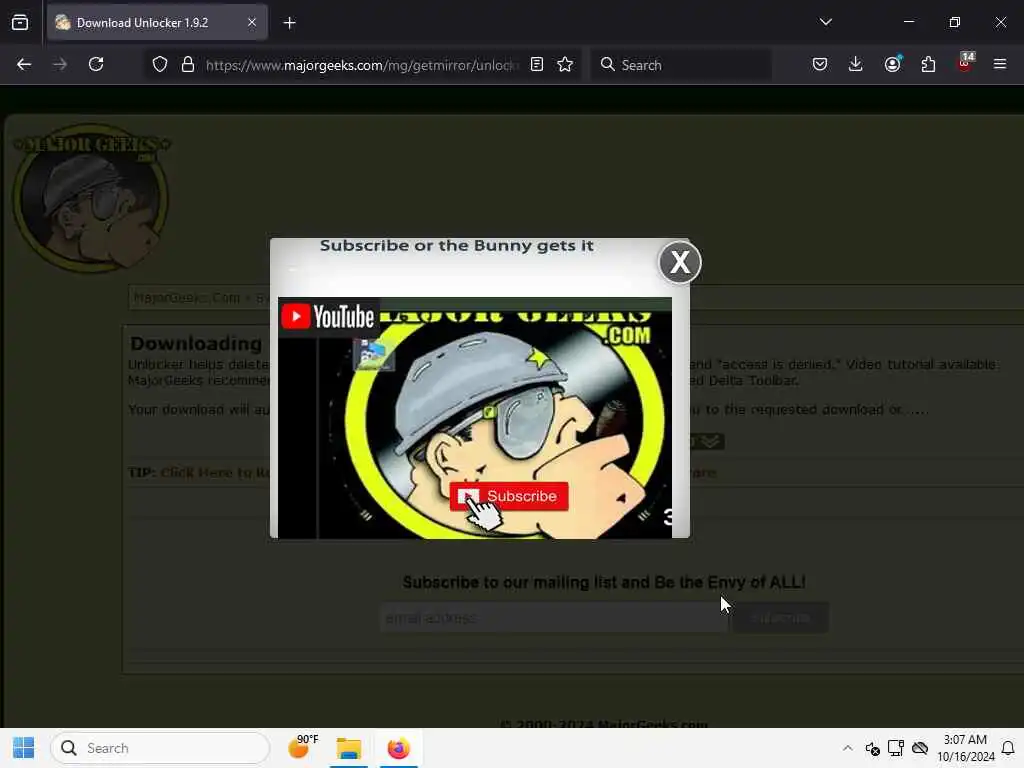
Task: Open the Firefox account icon
Action: point(892,64)
